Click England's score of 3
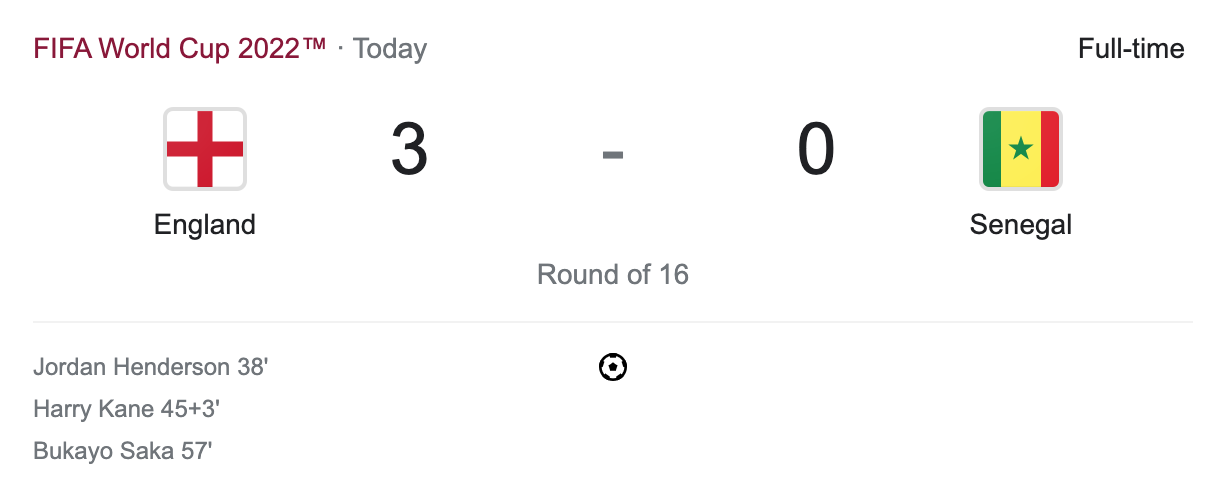 [409, 150]
